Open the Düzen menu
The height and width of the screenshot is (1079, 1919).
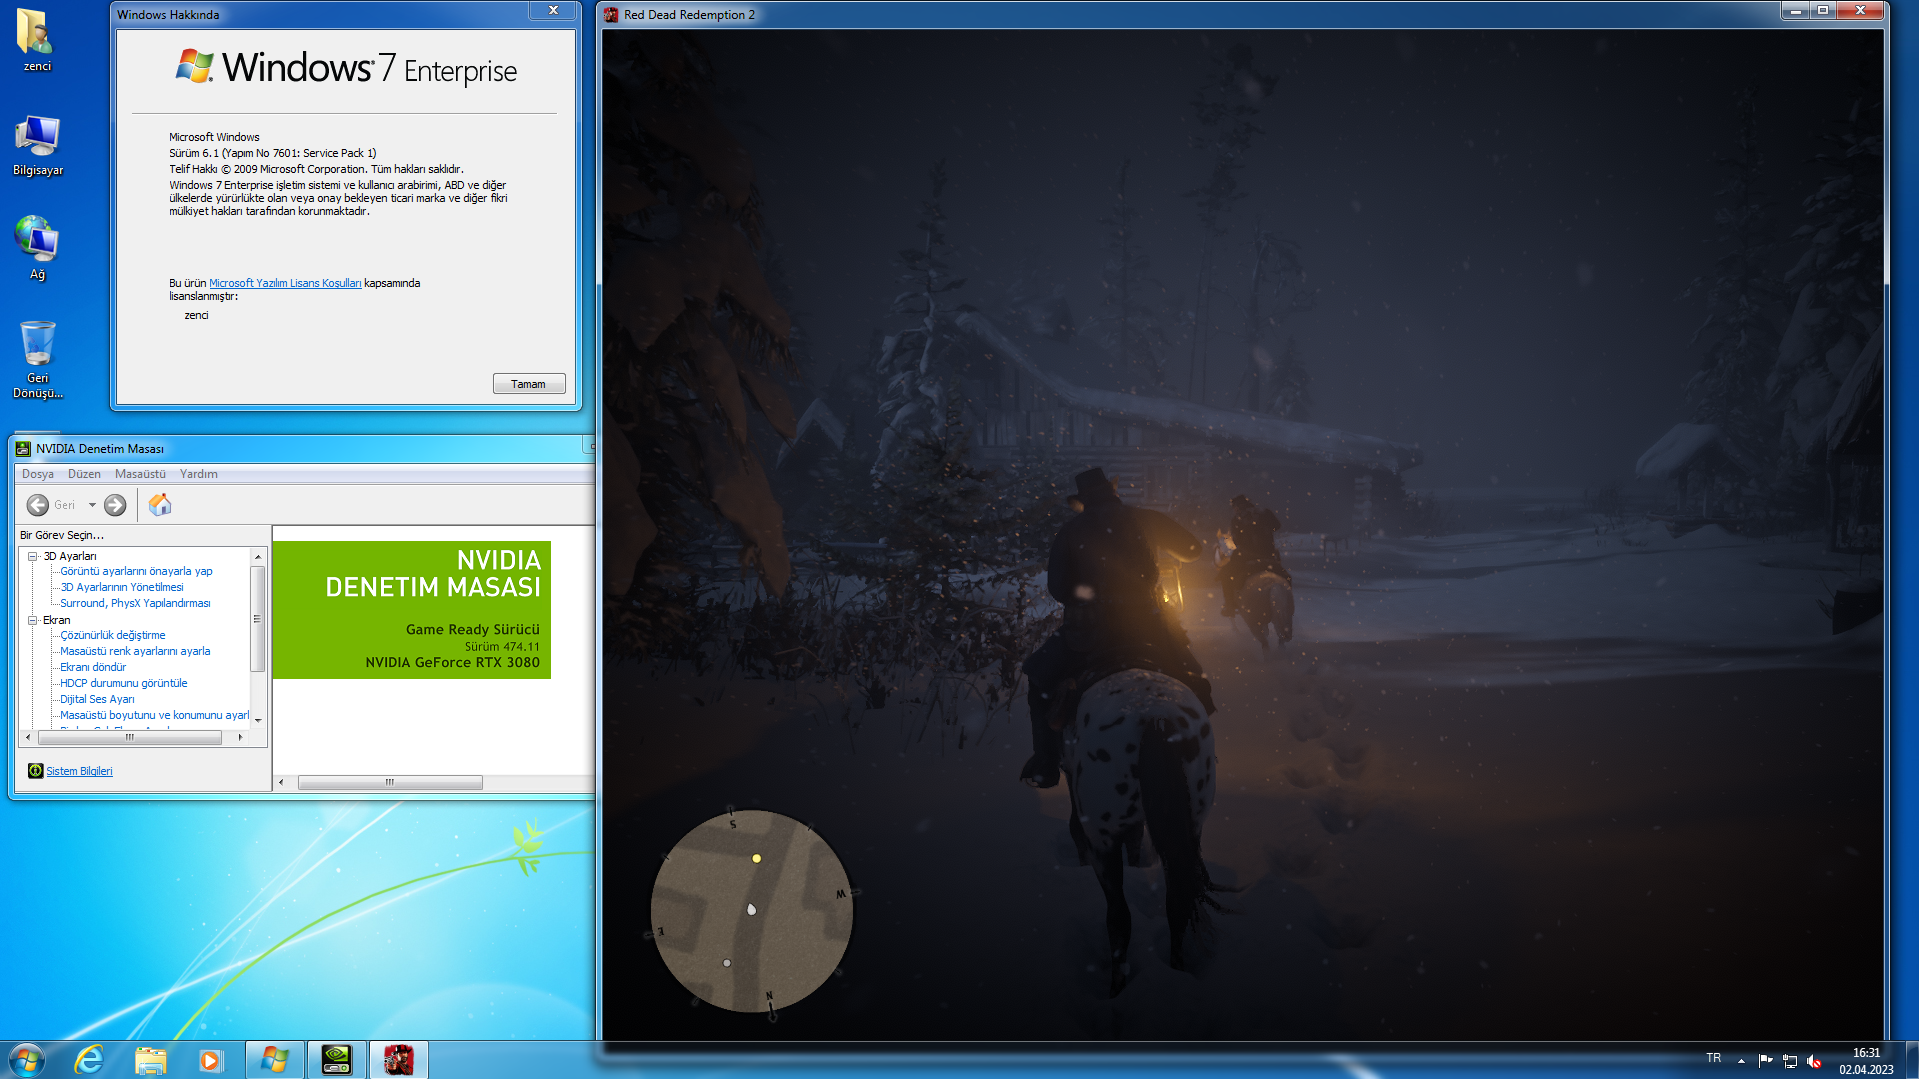(84, 474)
